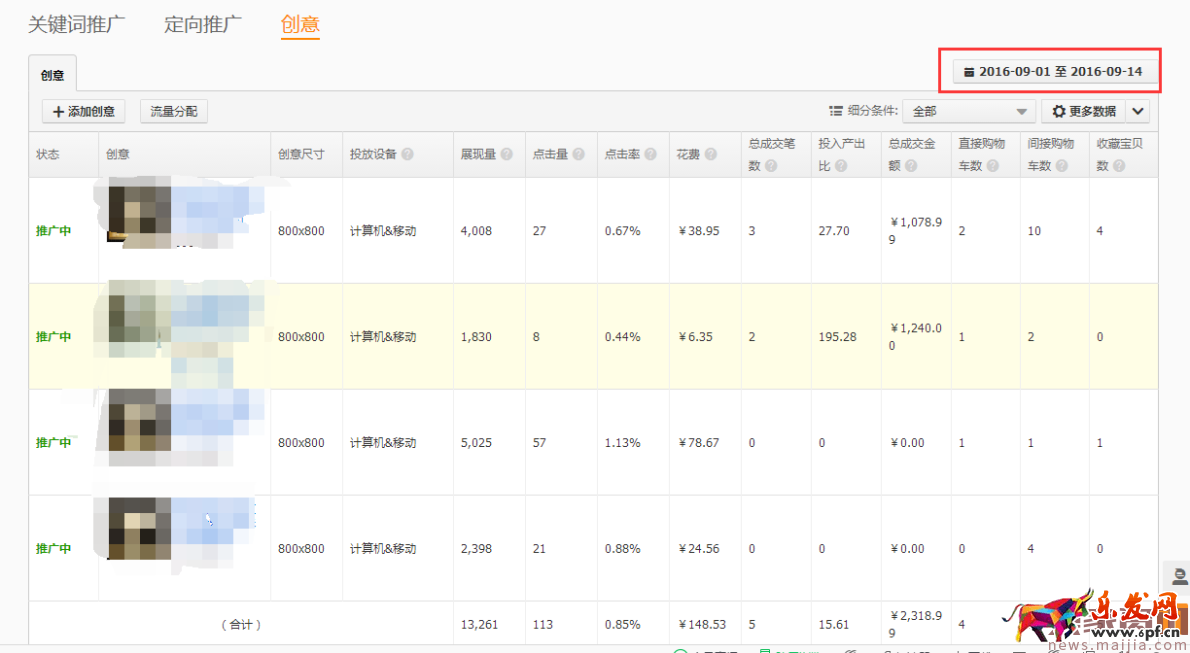Open the help icon next to 花费 column
Image resolution: width=1190 pixels, height=653 pixels.
[712, 154]
